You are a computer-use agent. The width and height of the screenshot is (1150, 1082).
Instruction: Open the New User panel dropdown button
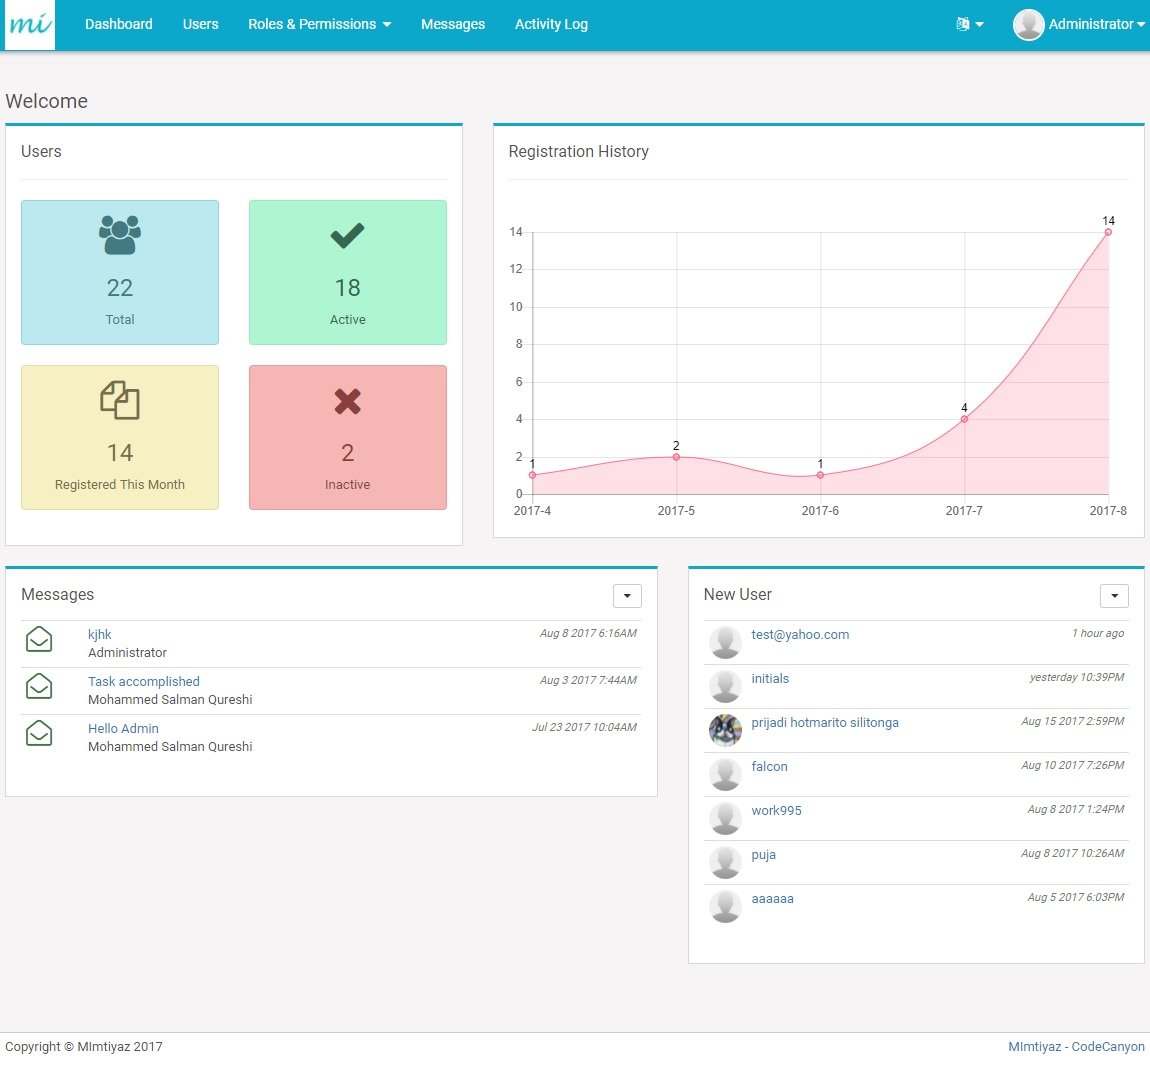(x=1114, y=596)
